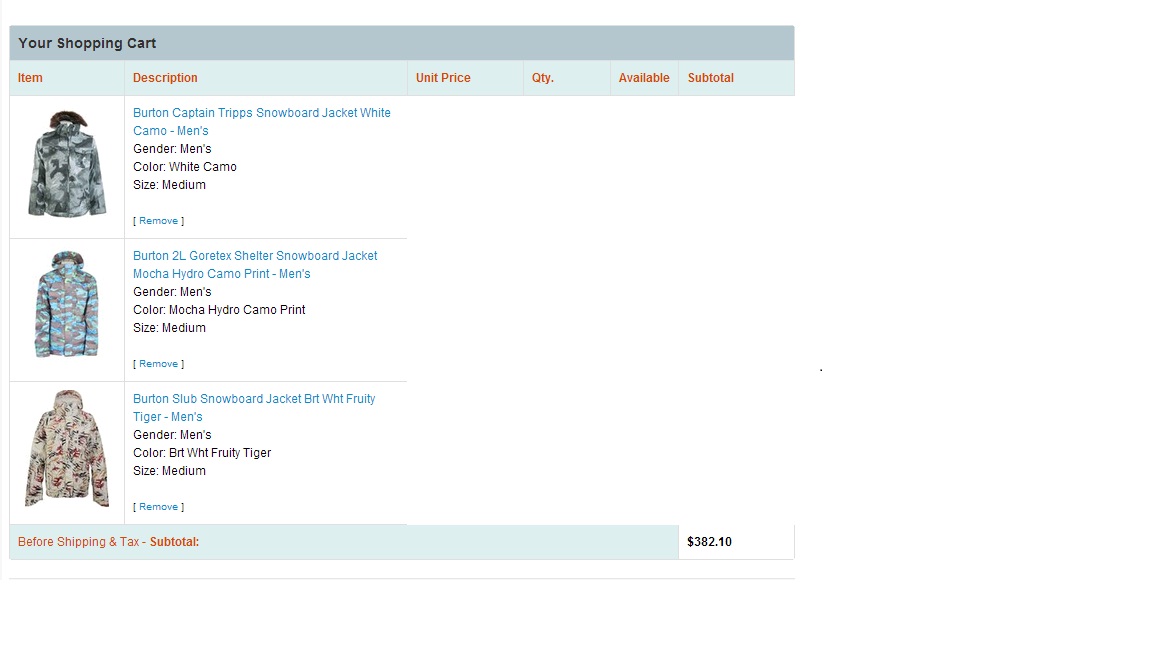Viewport: 1152px width, 648px height.
Task: Remove the Slub Fruity Tiger jacket
Action: (159, 507)
